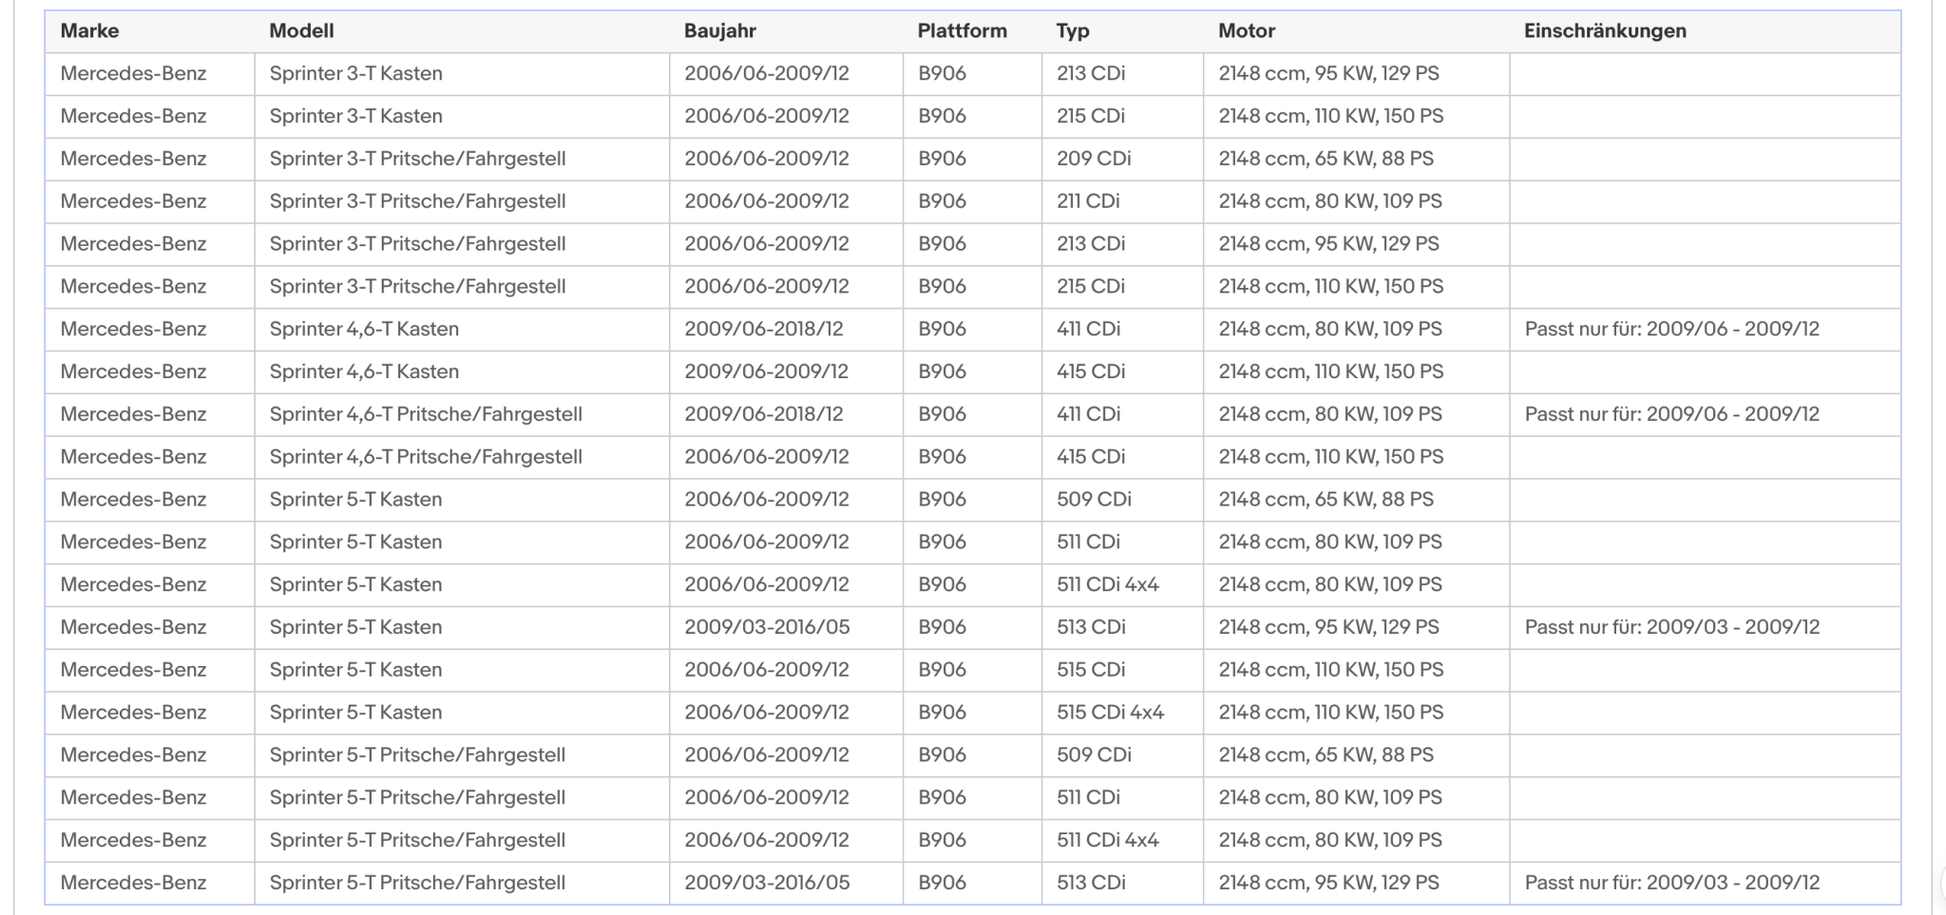
Task: Click restriction text in Sprinter 4,6-T Kasten row
Action: click(1671, 329)
